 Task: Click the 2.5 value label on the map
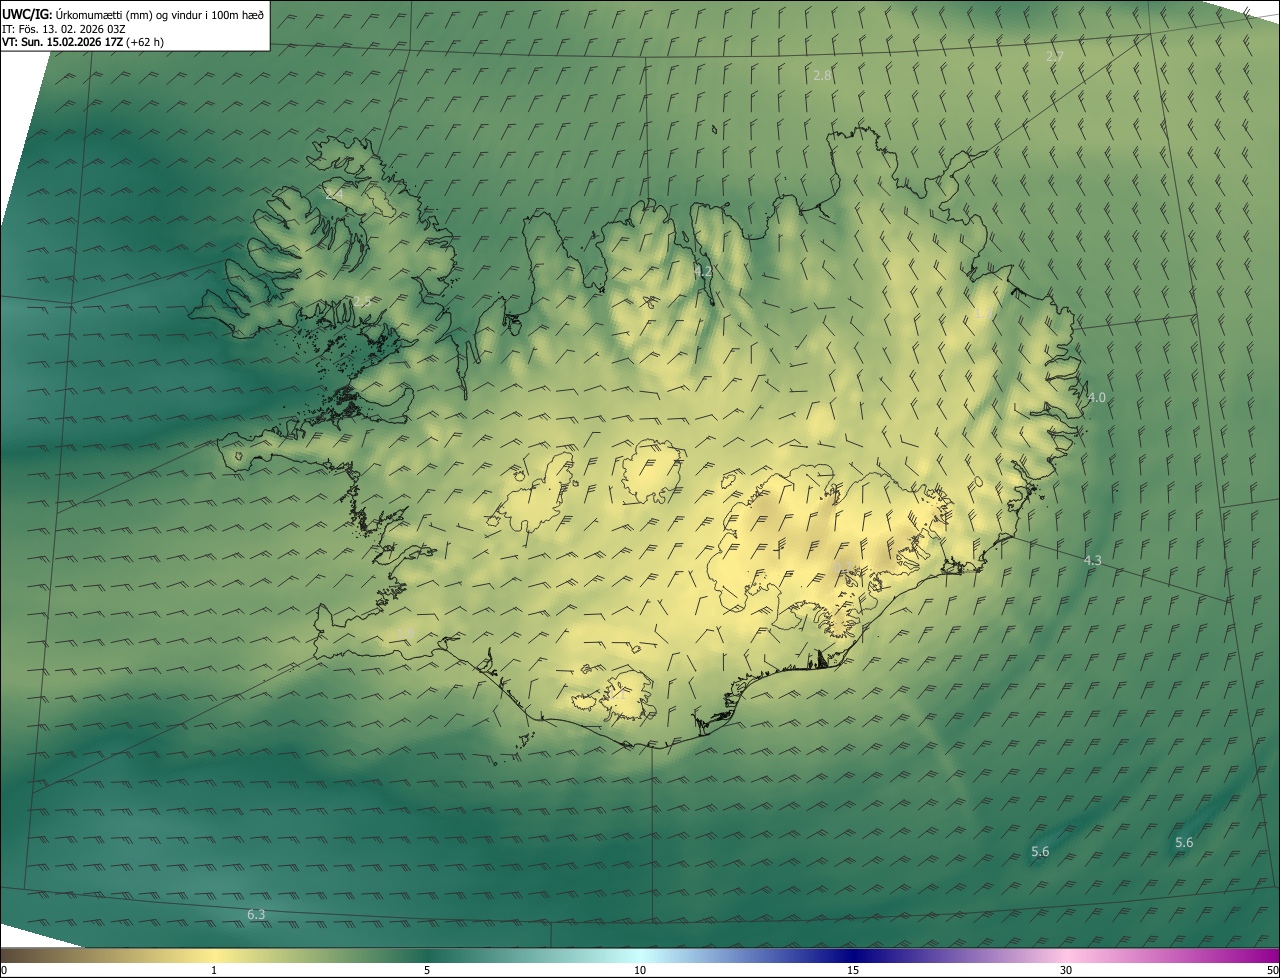click(361, 301)
